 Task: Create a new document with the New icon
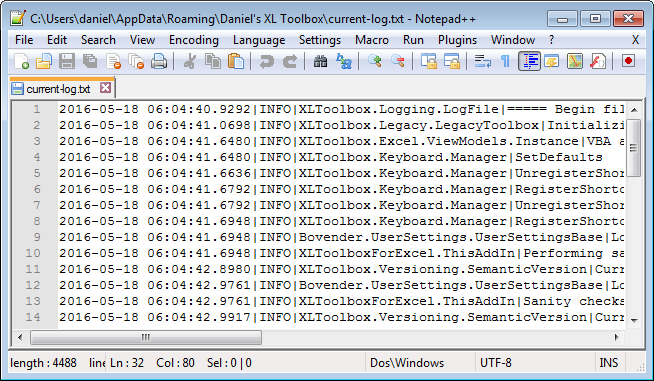21,61
